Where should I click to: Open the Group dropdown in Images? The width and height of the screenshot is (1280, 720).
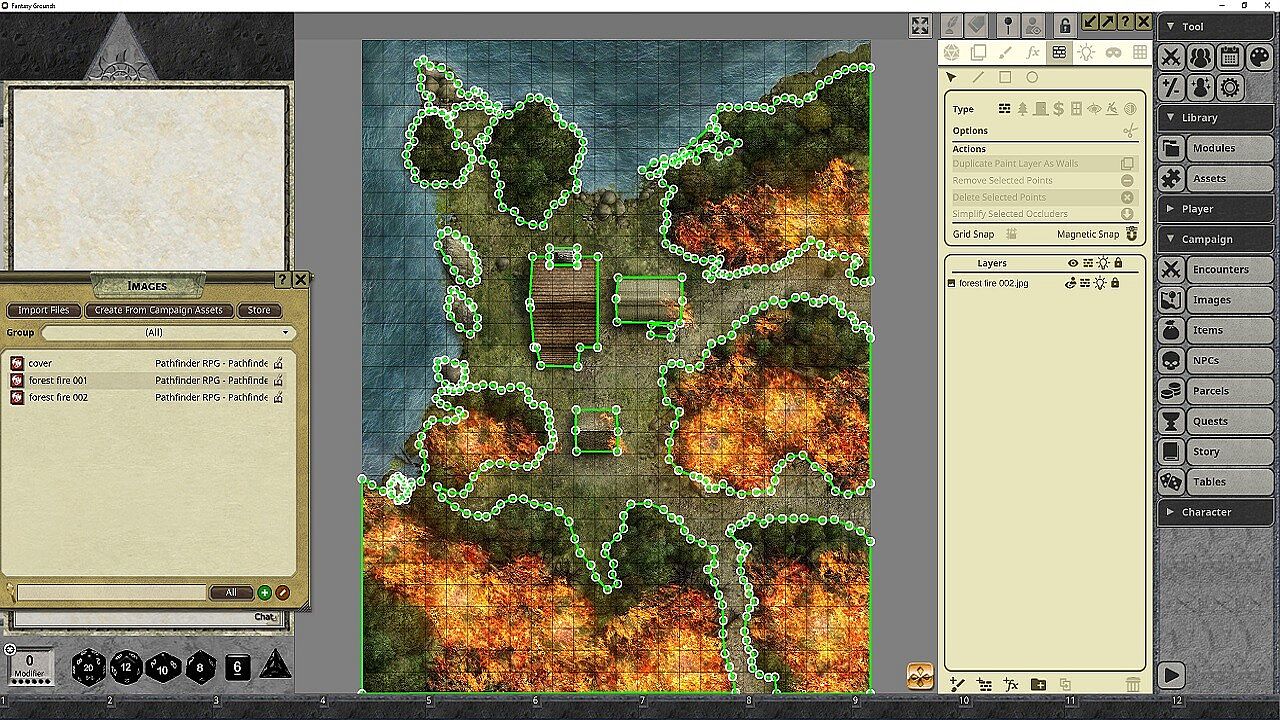(166, 332)
